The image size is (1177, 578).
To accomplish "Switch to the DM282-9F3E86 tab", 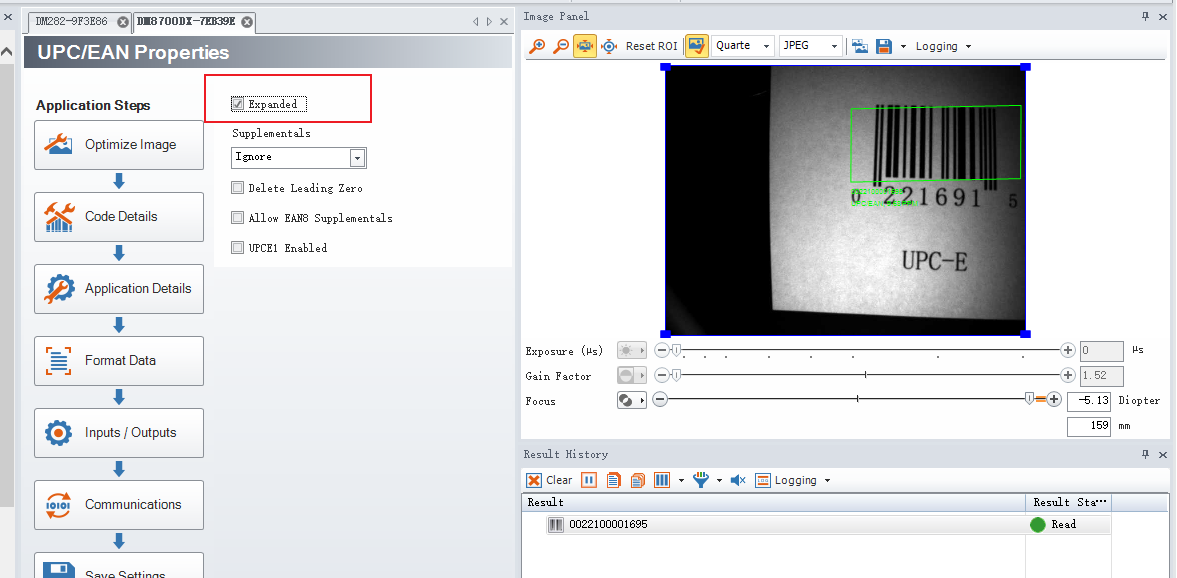I will click(73, 22).
